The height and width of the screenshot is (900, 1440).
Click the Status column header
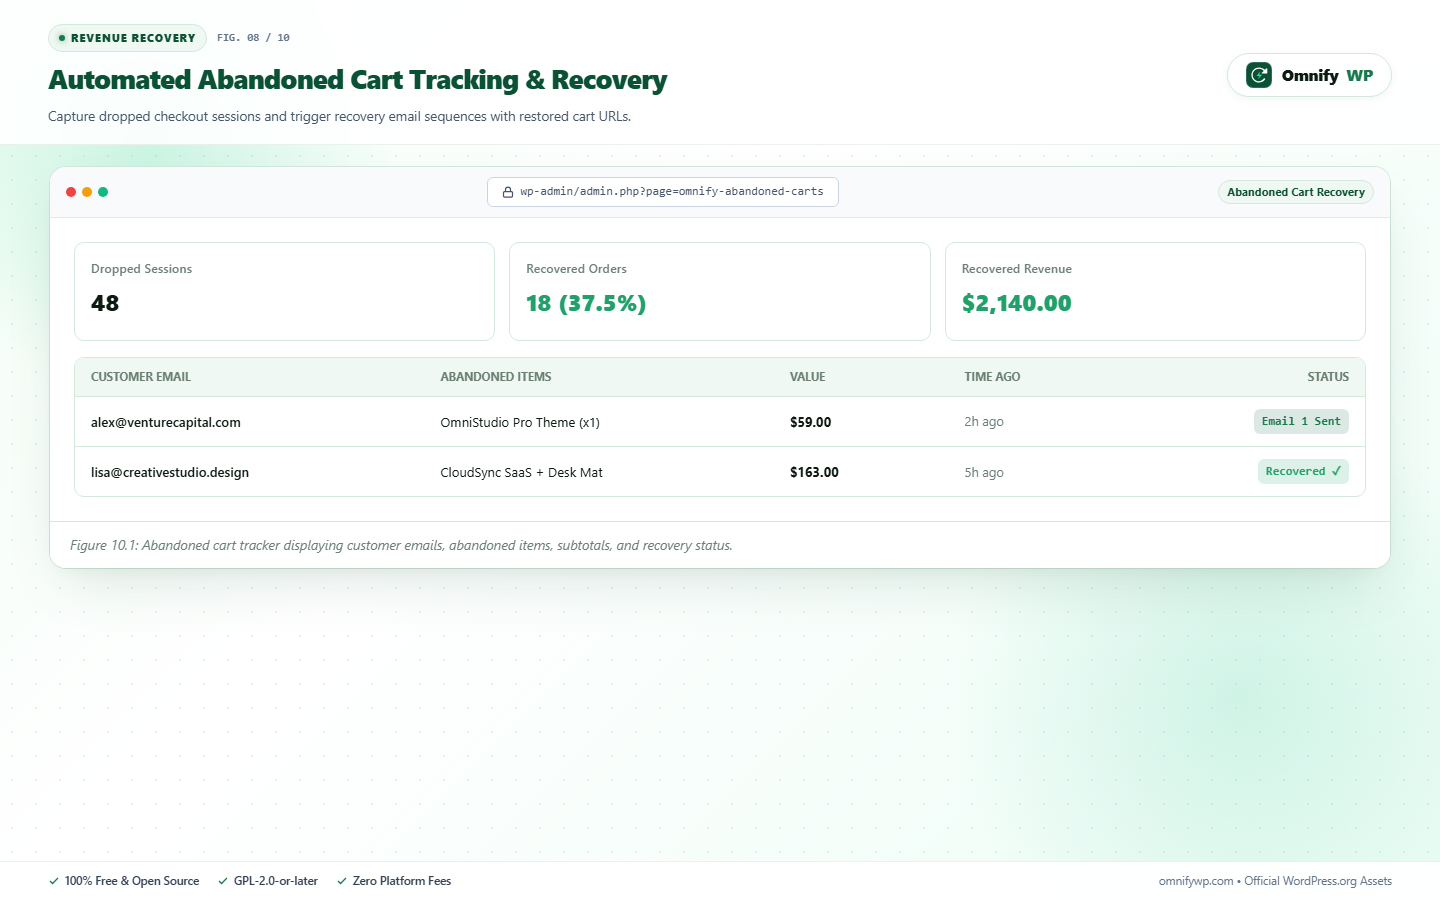coord(1328,377)
